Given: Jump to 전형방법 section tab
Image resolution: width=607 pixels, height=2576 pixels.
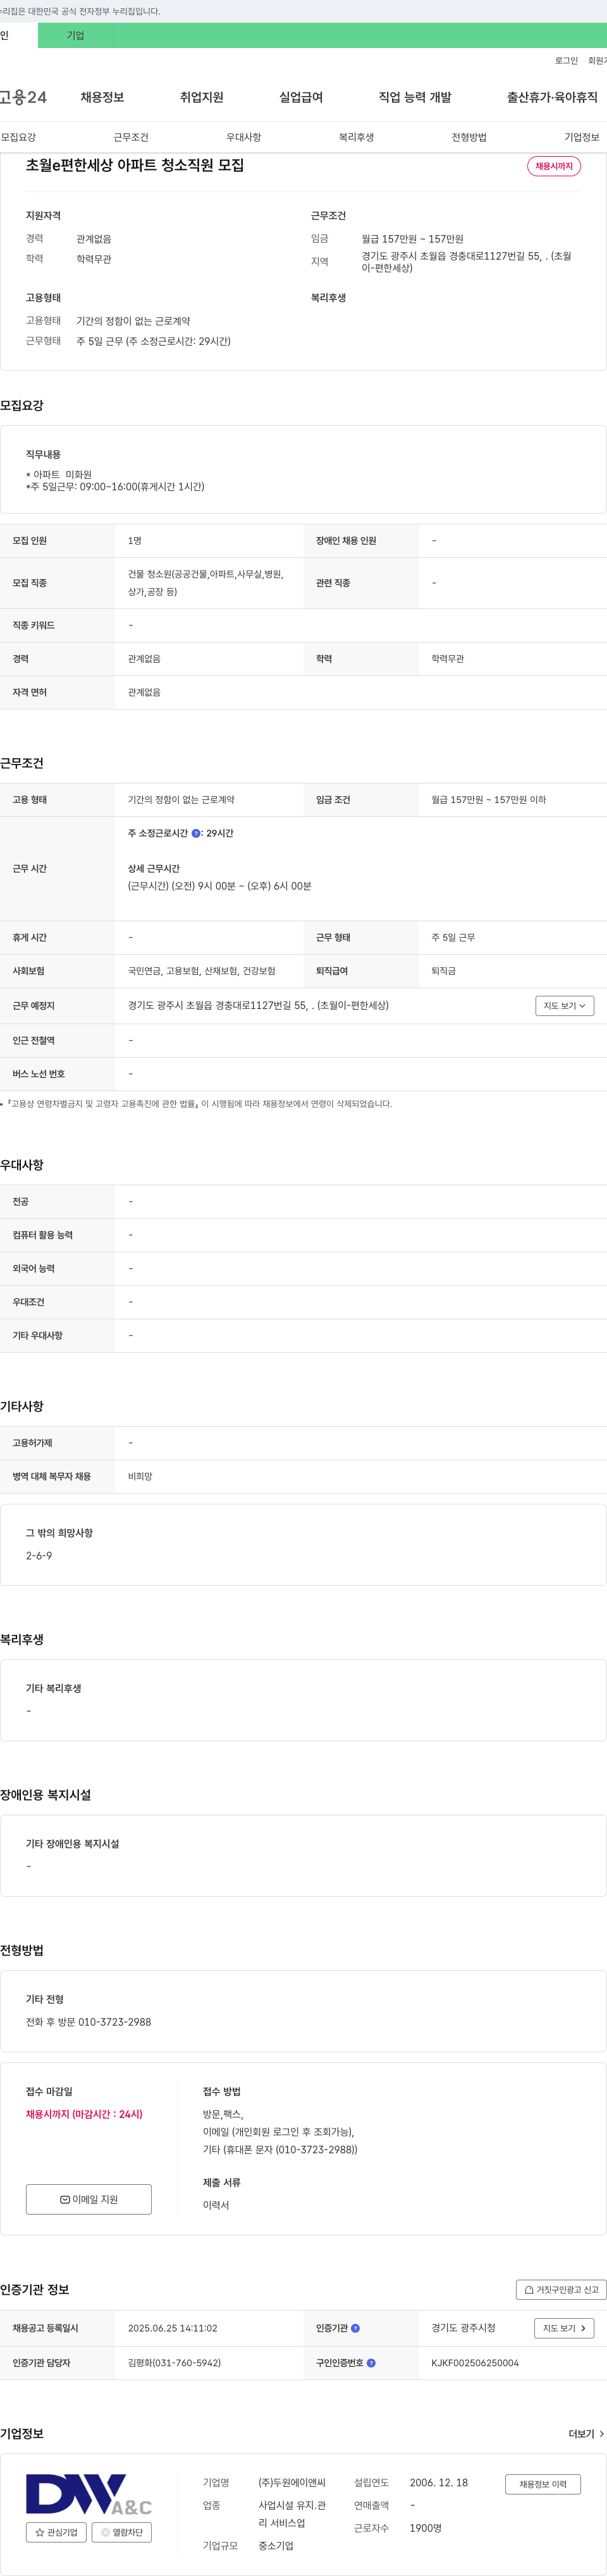Looking at the screenshot, I should 469,137.
